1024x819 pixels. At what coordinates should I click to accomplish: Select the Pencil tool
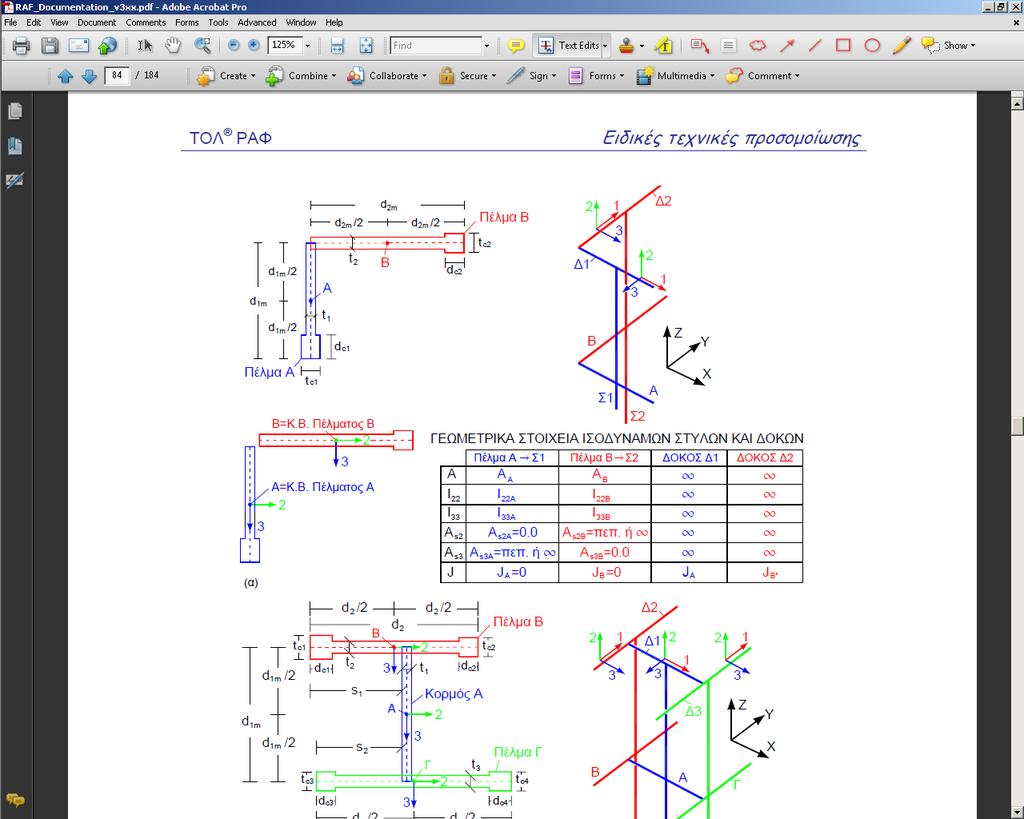pos(902,46)
